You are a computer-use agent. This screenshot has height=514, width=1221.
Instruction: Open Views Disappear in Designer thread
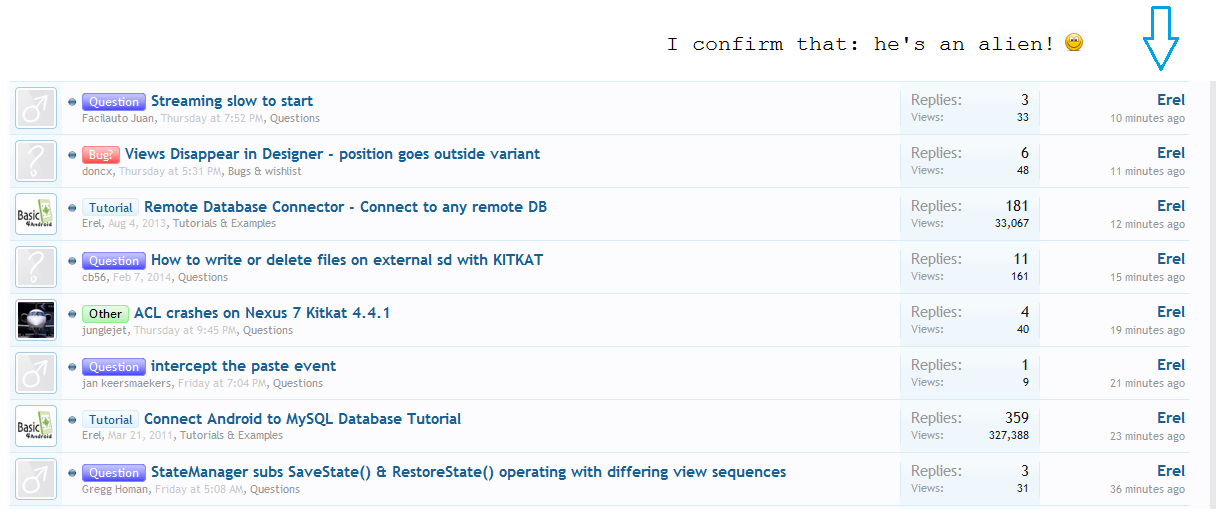[x=332, y=154]
